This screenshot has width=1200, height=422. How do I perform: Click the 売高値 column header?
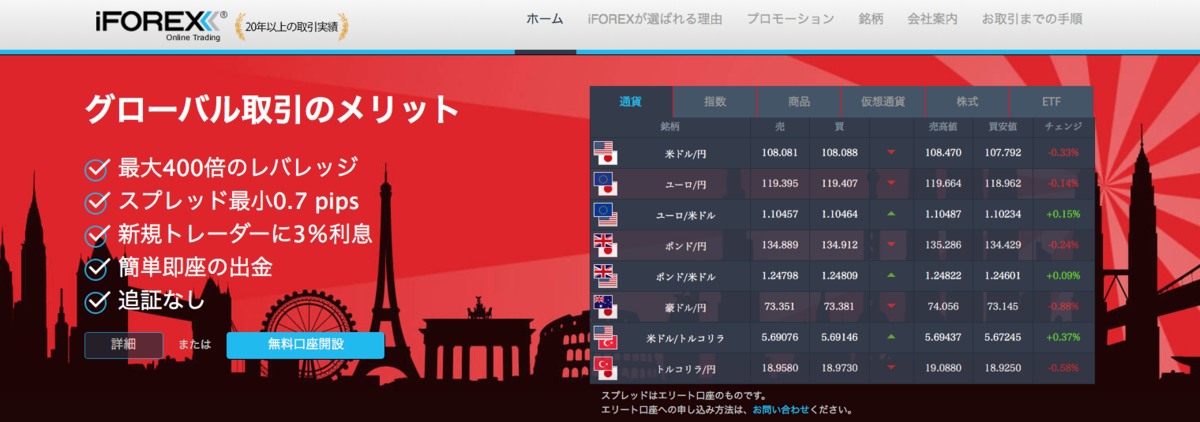pyautogui.click(x=943, y=127)
